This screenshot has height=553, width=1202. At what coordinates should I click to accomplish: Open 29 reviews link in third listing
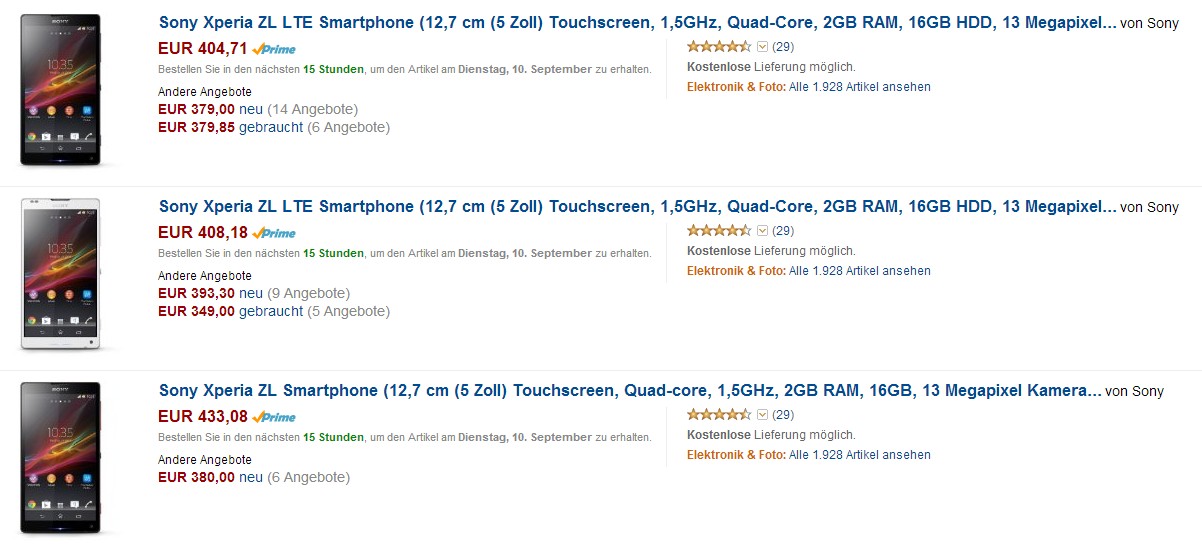pos(783,414)
